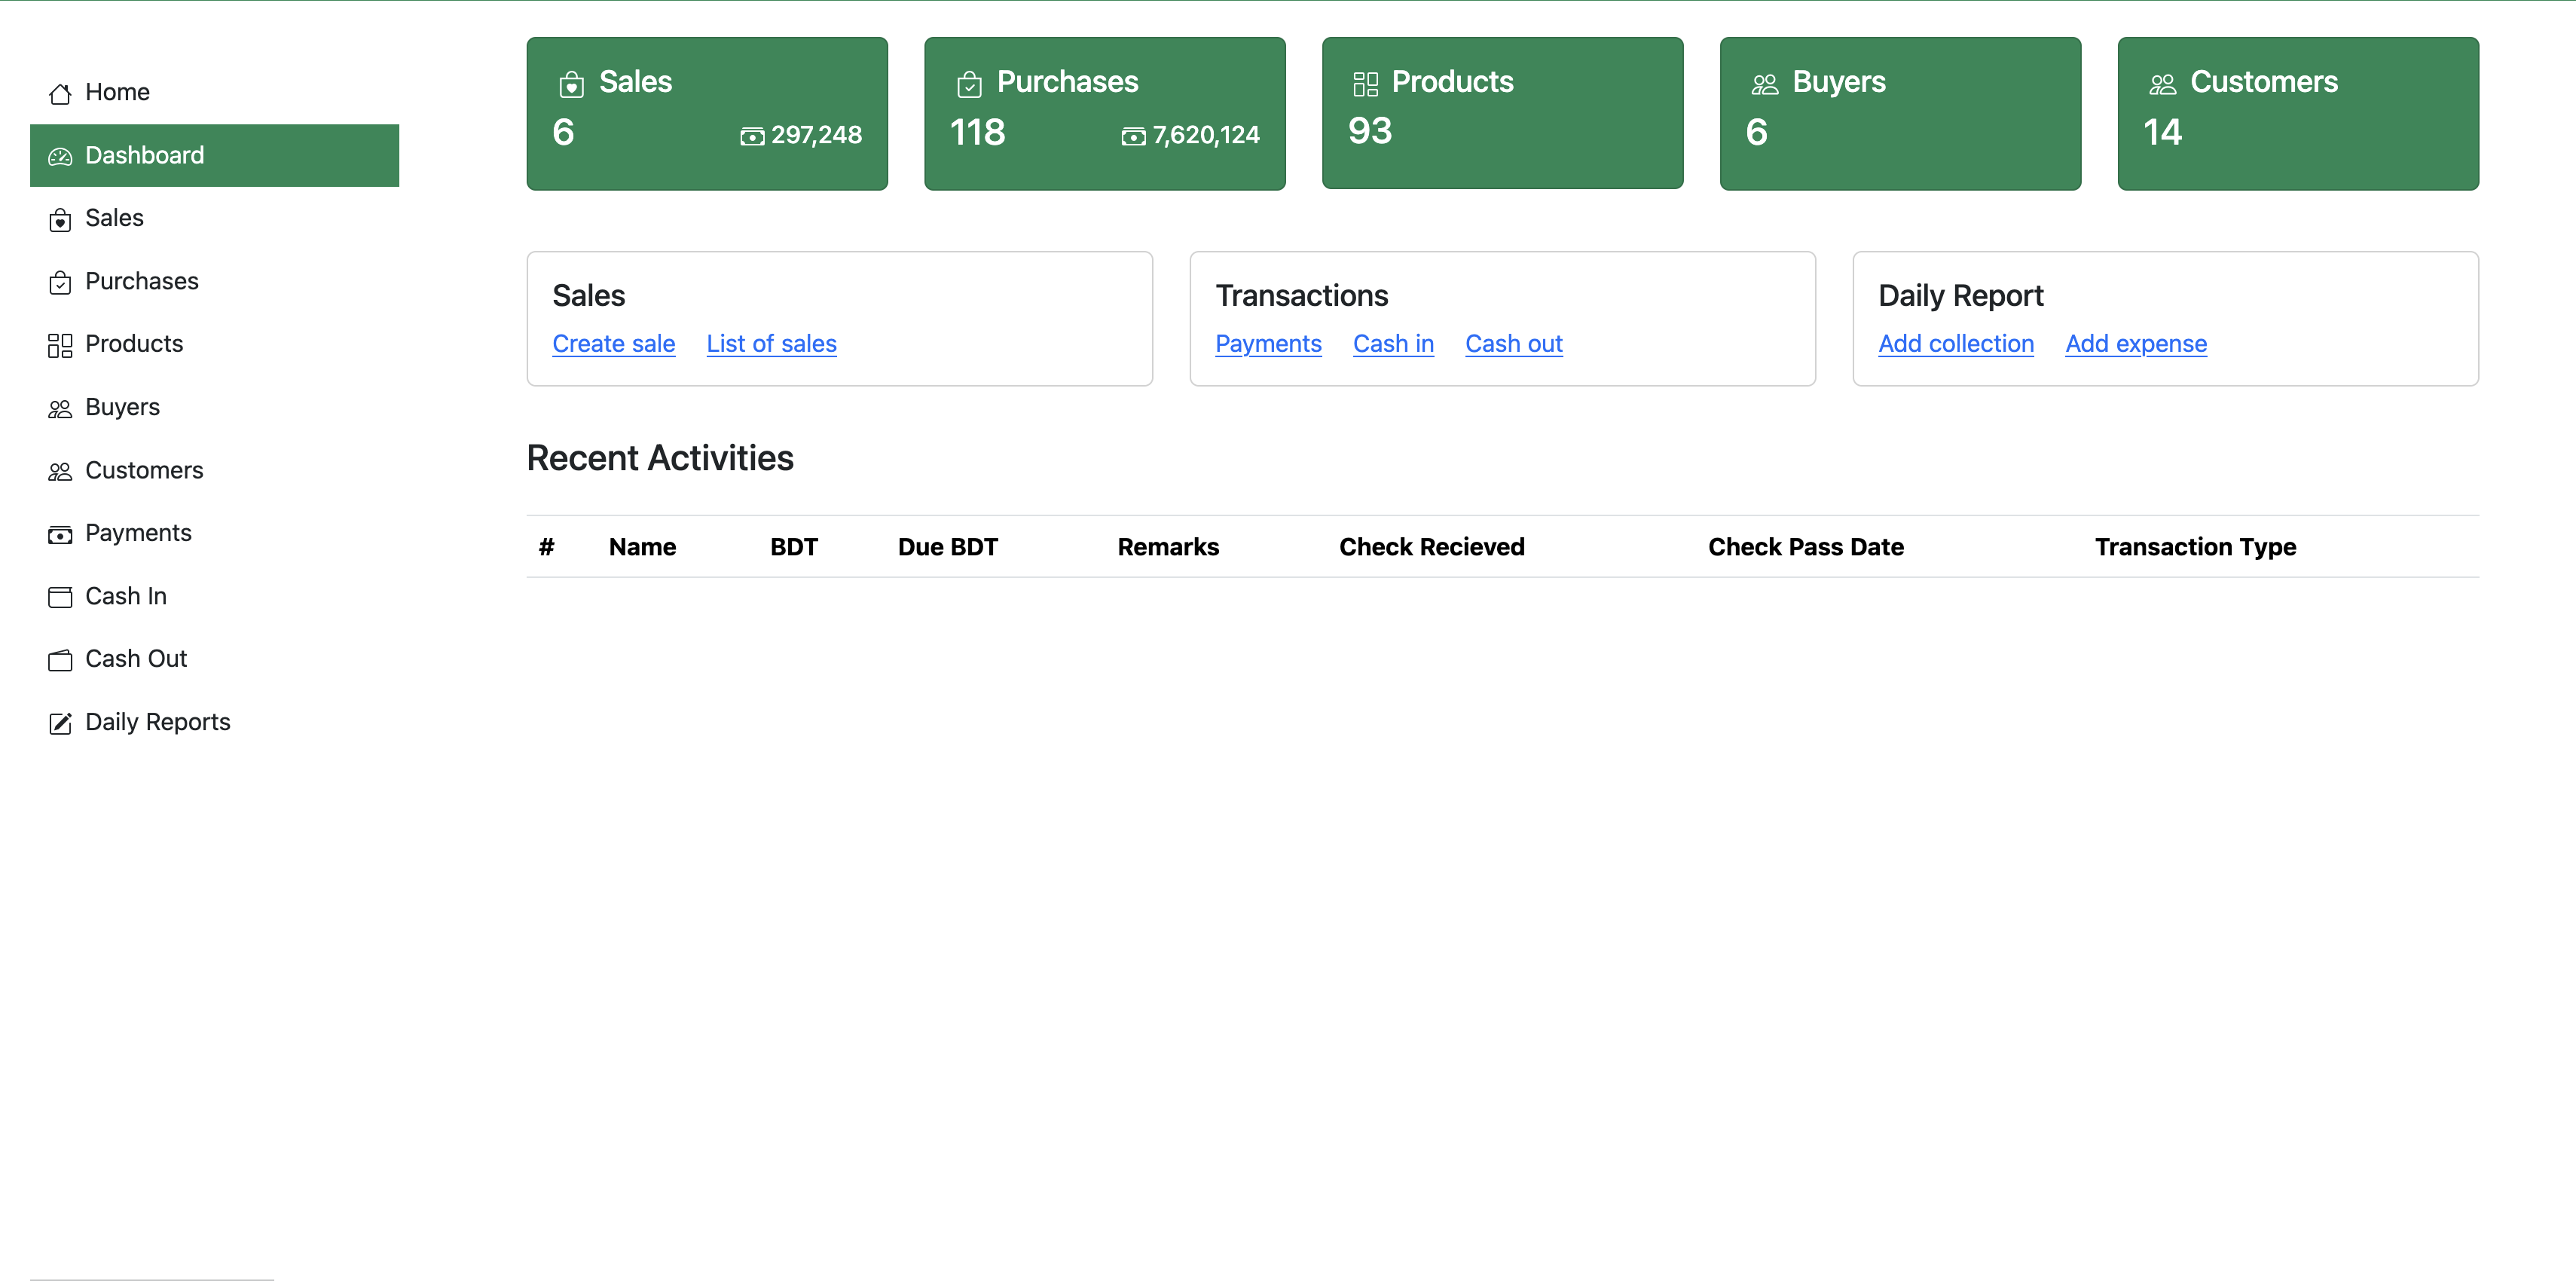
Task: Click the Sales bag icon in sidebar
Action: (x=60, y=219)
